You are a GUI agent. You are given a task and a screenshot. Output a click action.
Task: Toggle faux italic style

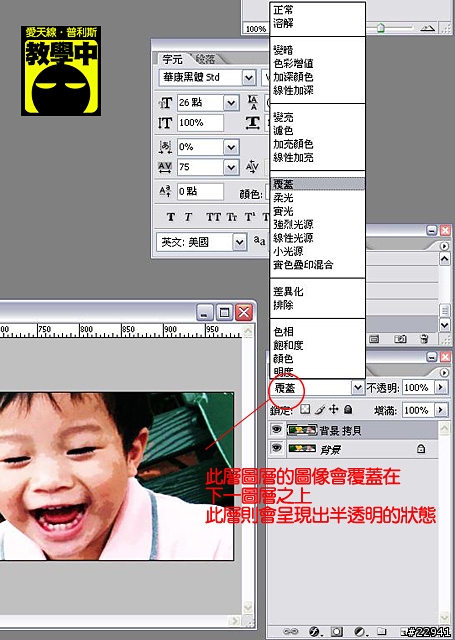pos(188,217)
